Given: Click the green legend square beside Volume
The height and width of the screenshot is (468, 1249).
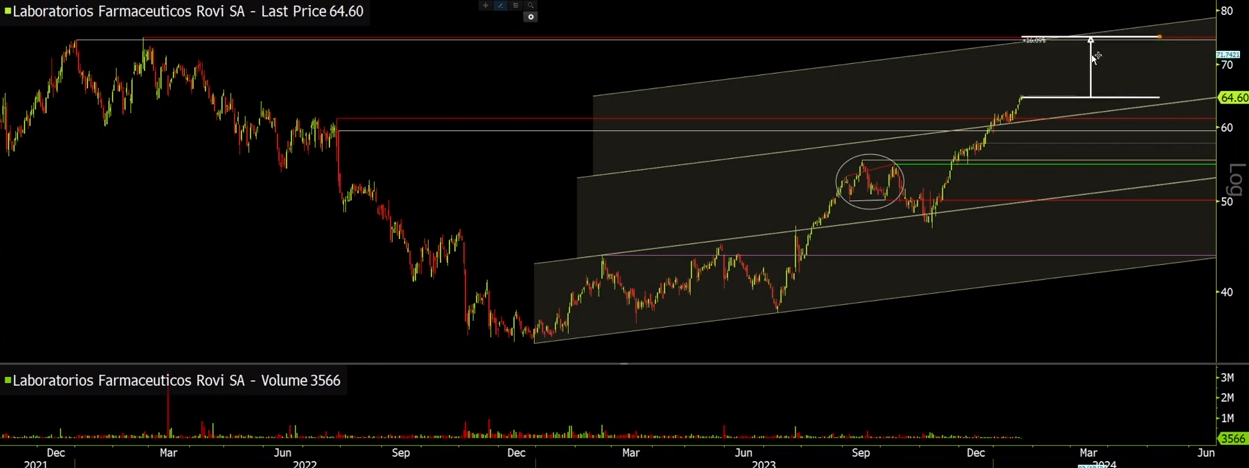Looking at the screenshot, I should [7, 381].
